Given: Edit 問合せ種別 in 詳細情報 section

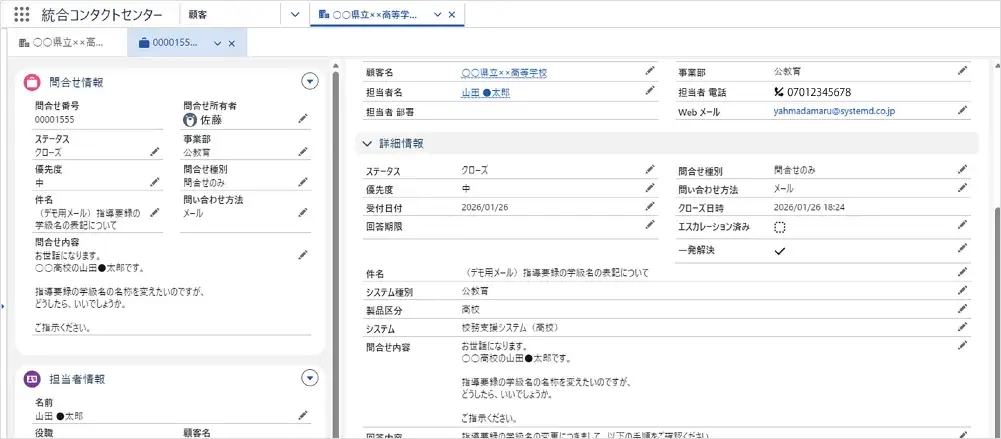Looking at the screenshot, I should (x=963, y=169).
